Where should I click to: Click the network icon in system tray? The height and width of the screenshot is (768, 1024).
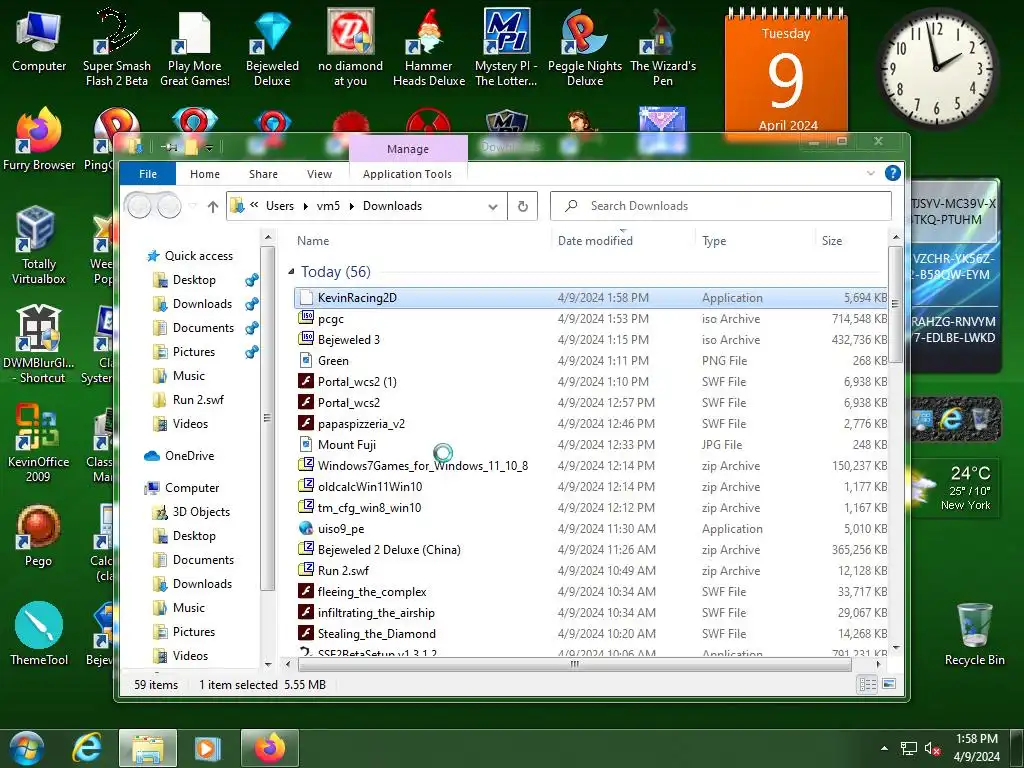908,749
